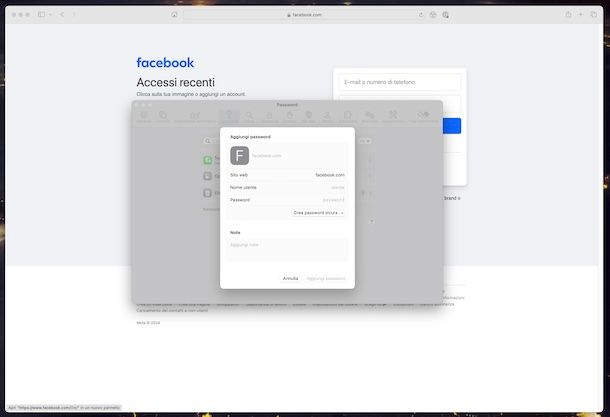
Task: Click the Nome utente input field
Action: [287, 187]
